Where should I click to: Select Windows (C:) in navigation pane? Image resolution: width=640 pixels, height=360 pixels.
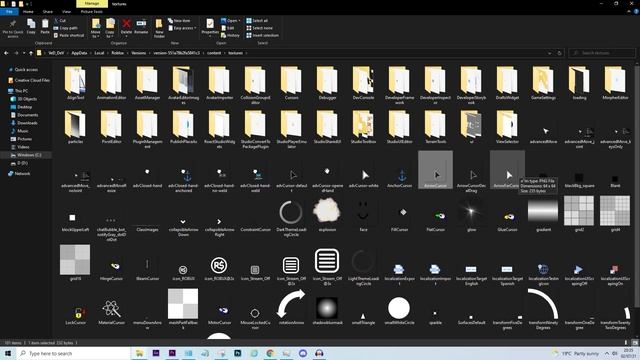pyautogui.click(x=25, y=155)
